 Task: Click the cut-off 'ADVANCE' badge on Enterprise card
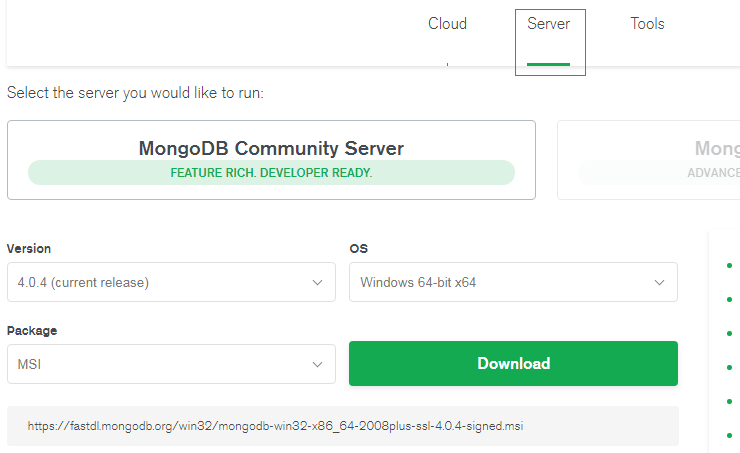coord(714,173)
